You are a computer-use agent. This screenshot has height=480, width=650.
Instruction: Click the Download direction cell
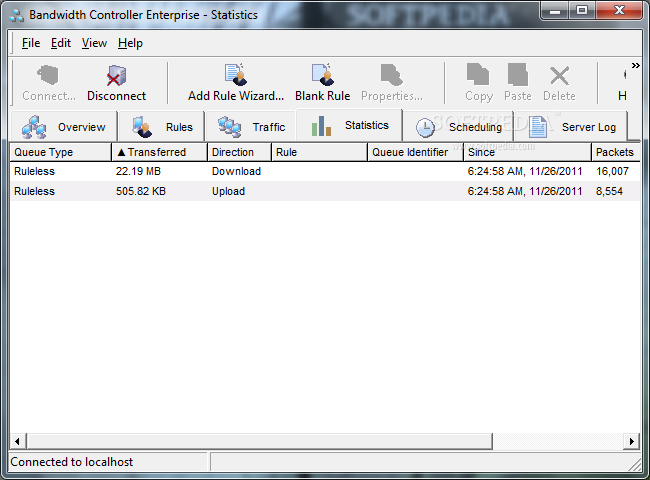point(236,171)
